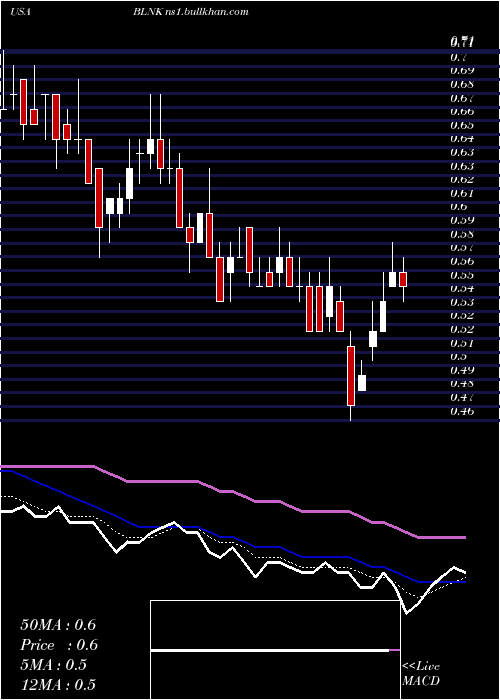
Task: Click the 12MA : 0.5 readout
Action: click(58, 685)
